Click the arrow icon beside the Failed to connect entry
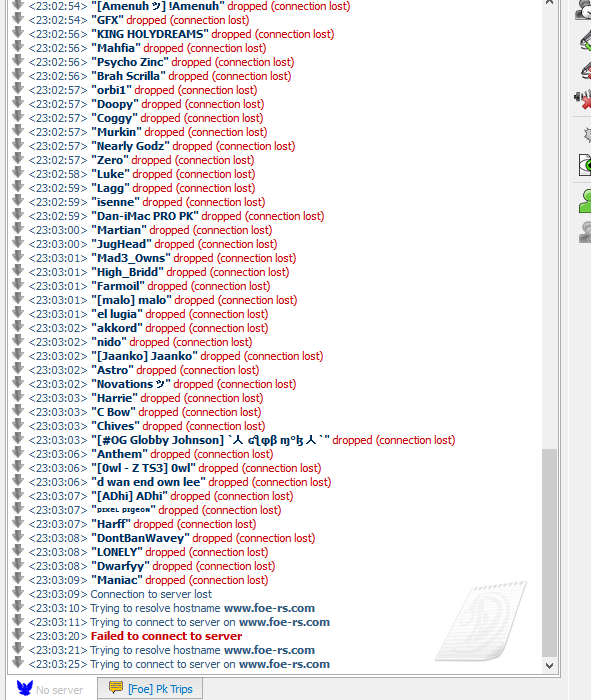 (18, 634)
